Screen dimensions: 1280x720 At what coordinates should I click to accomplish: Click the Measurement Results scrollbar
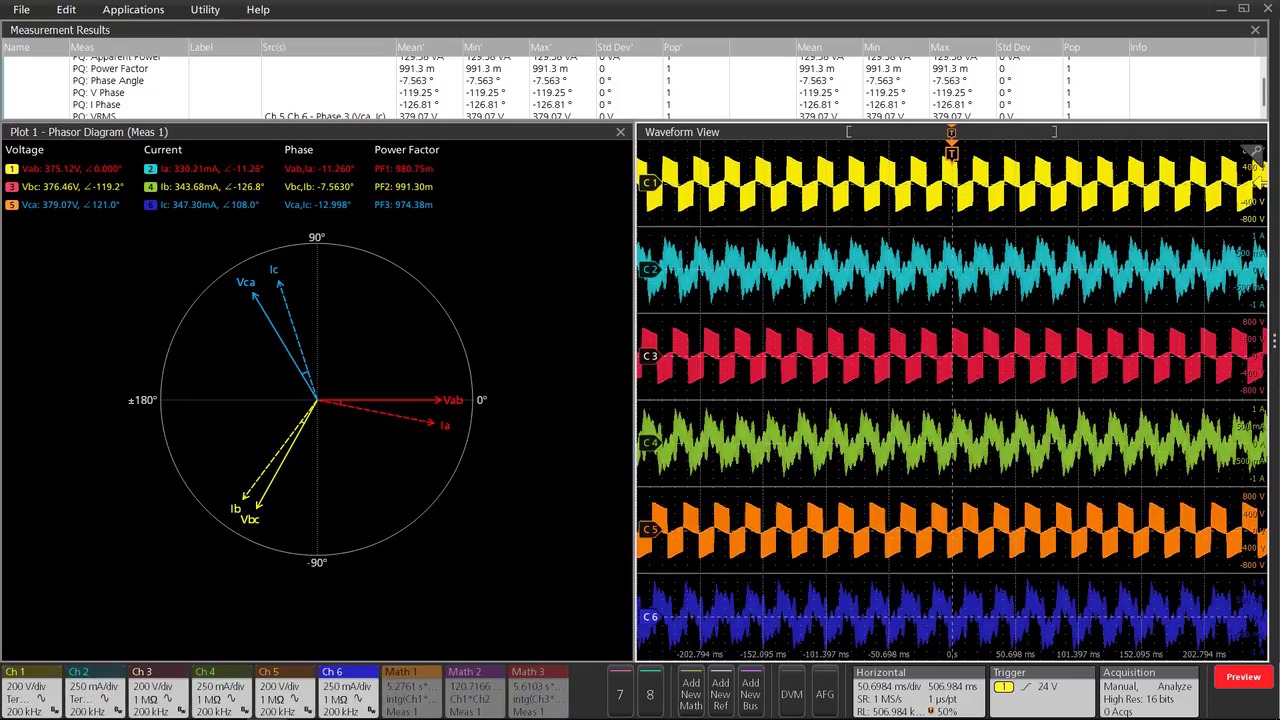pyautogui.click(x=1263, y=90)
